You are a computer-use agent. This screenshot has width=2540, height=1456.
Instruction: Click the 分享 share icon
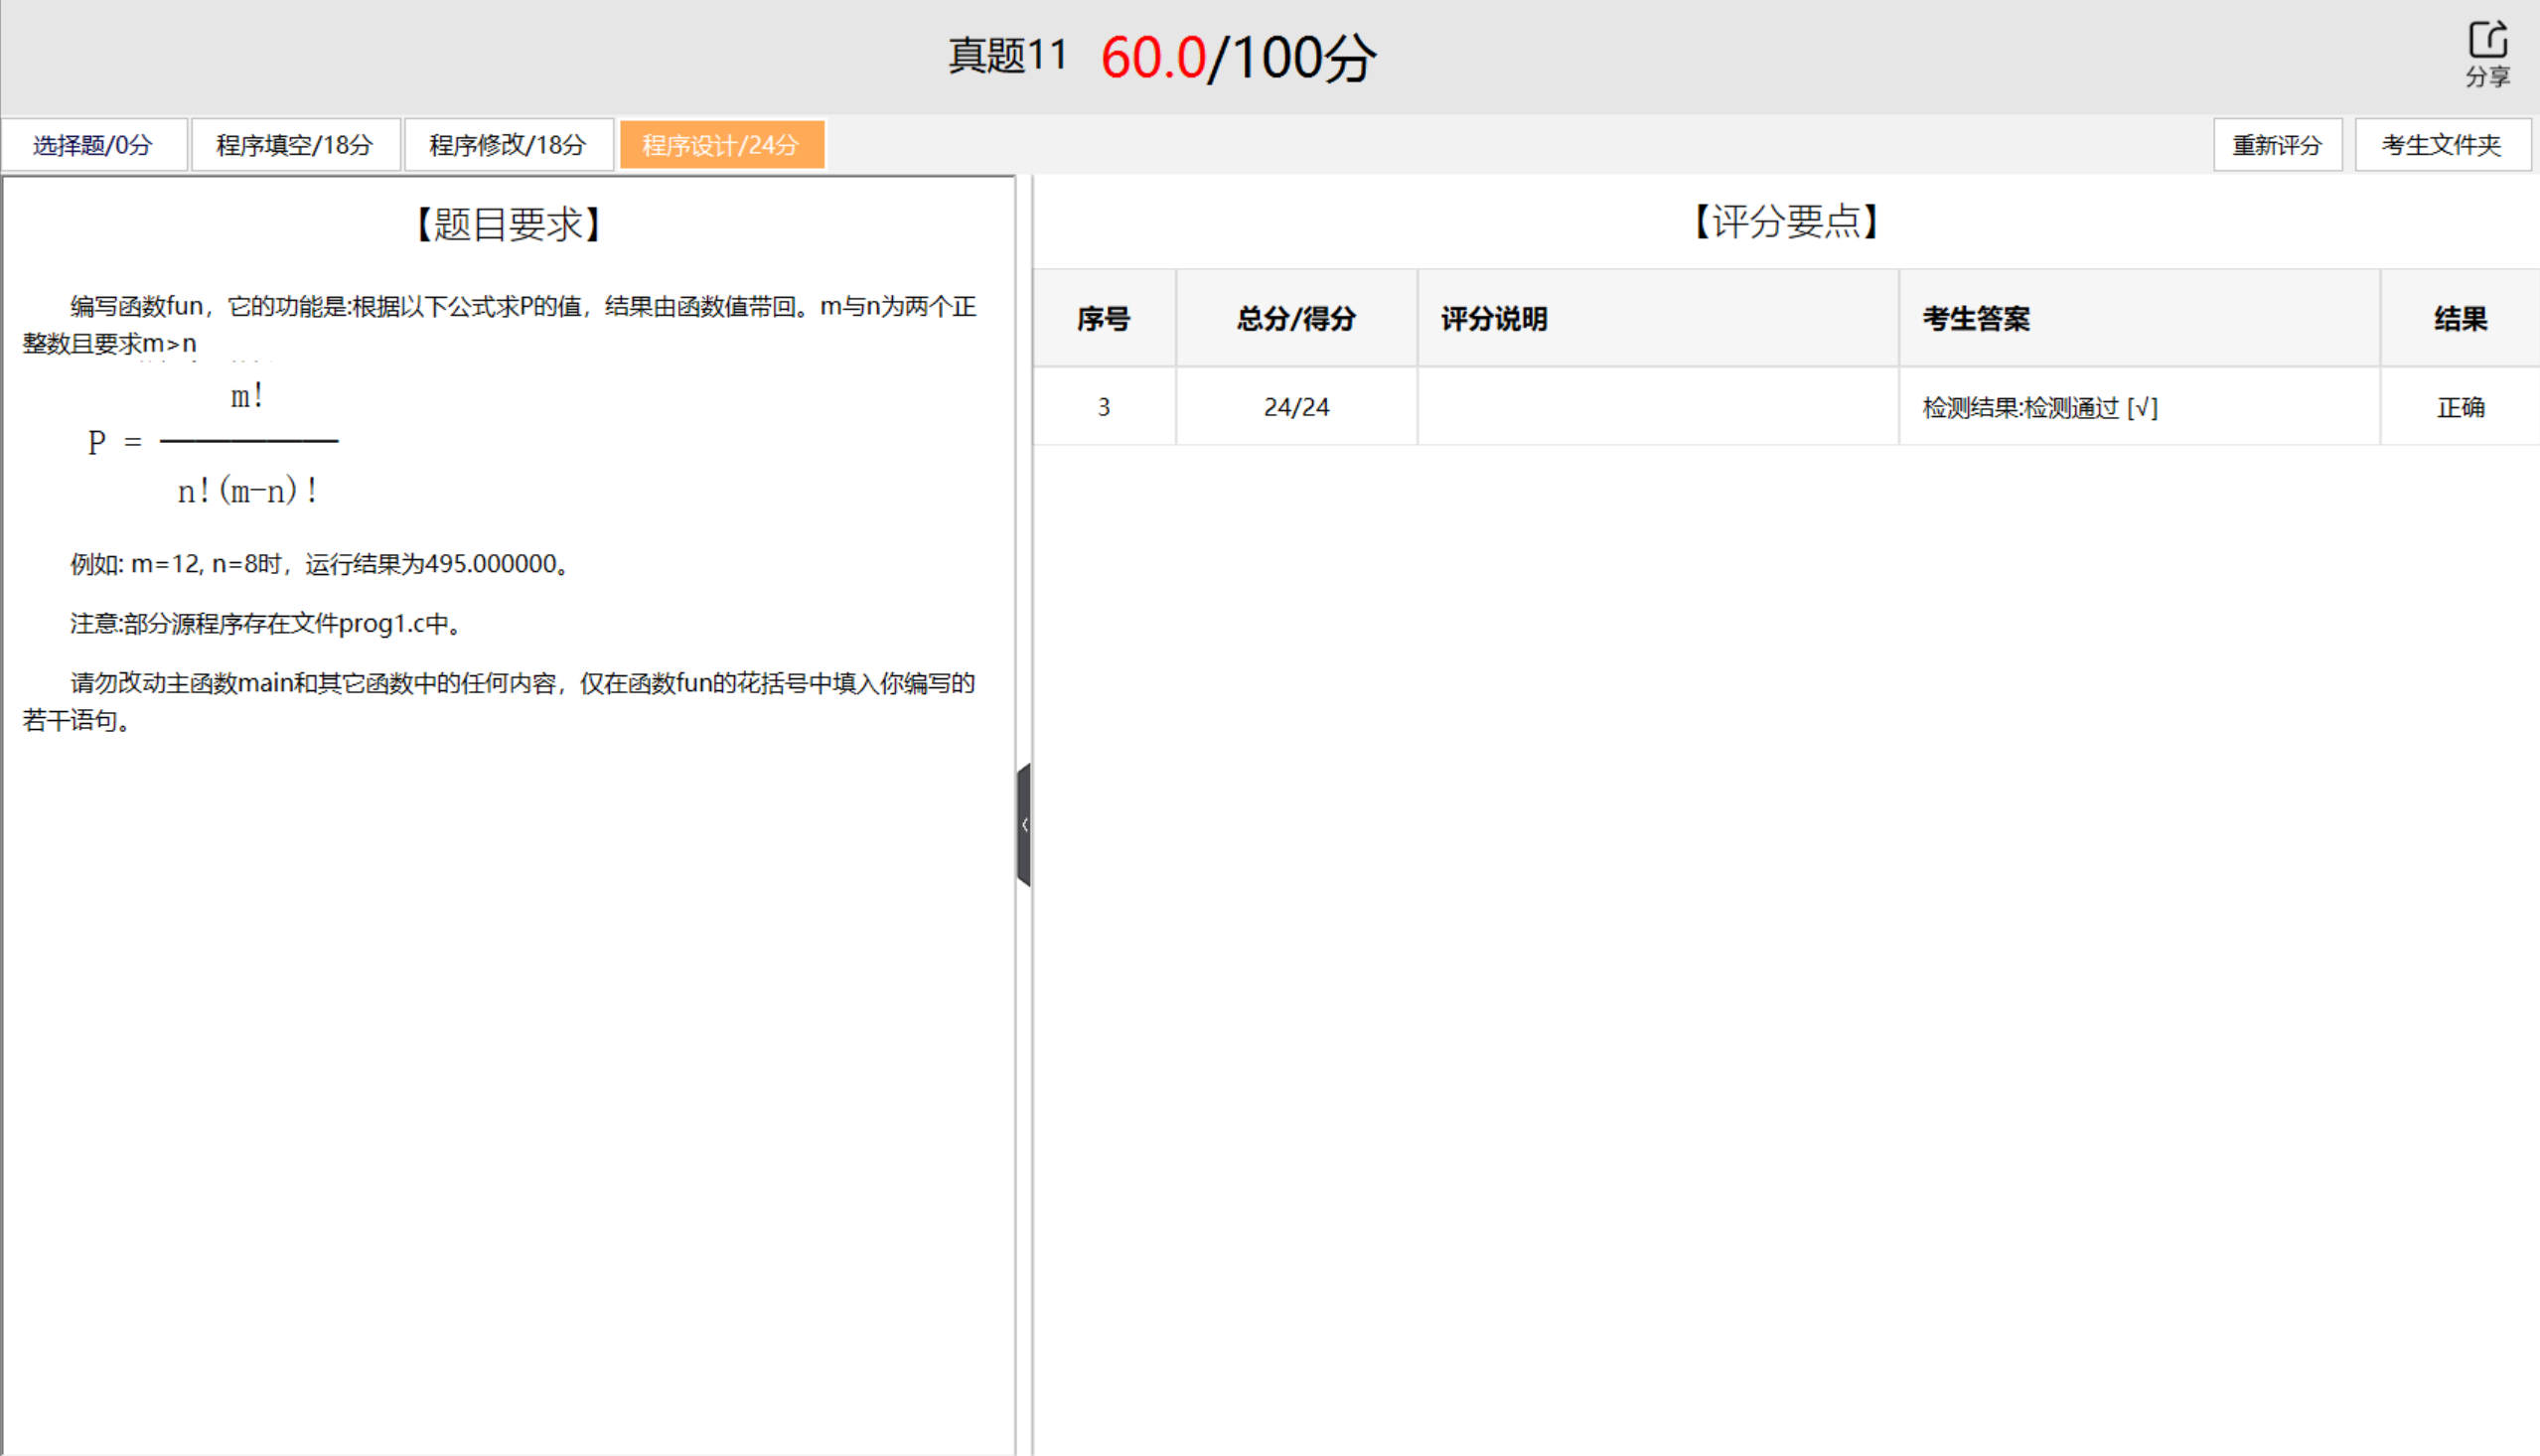tap(2487, 54)
